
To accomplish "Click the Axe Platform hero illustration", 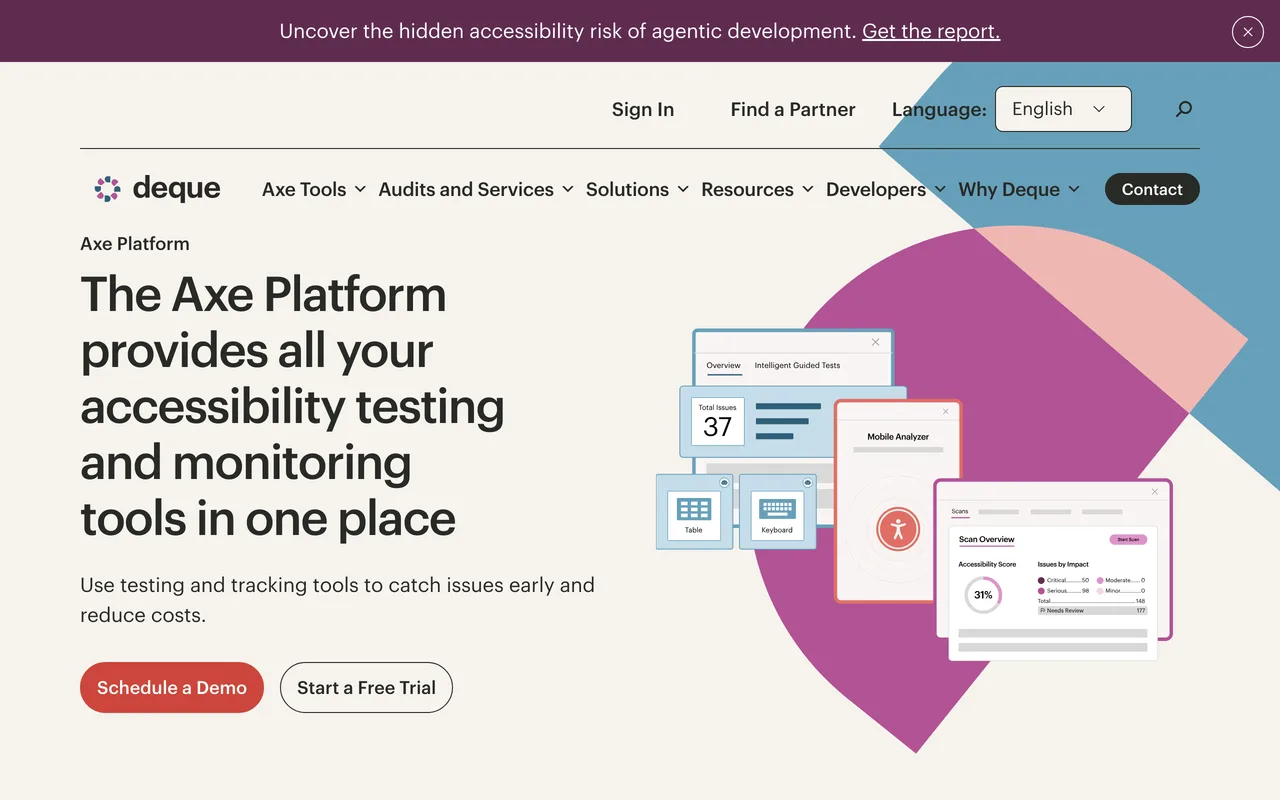I will (914, 495).
